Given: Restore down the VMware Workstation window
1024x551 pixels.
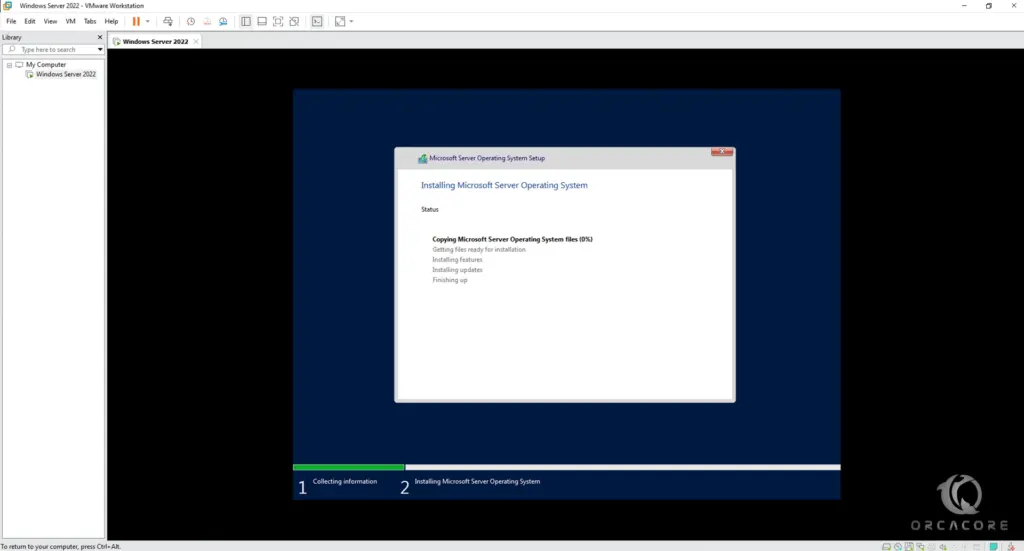Looking at the screenshot, I should pos(989,5).
